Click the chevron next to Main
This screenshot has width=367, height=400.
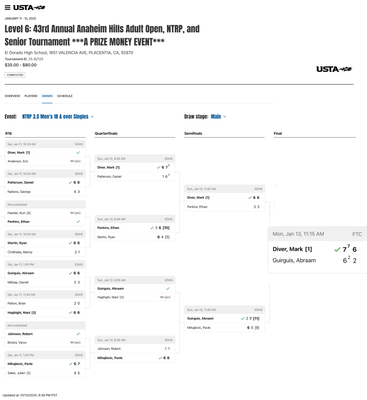pos(225,117)
